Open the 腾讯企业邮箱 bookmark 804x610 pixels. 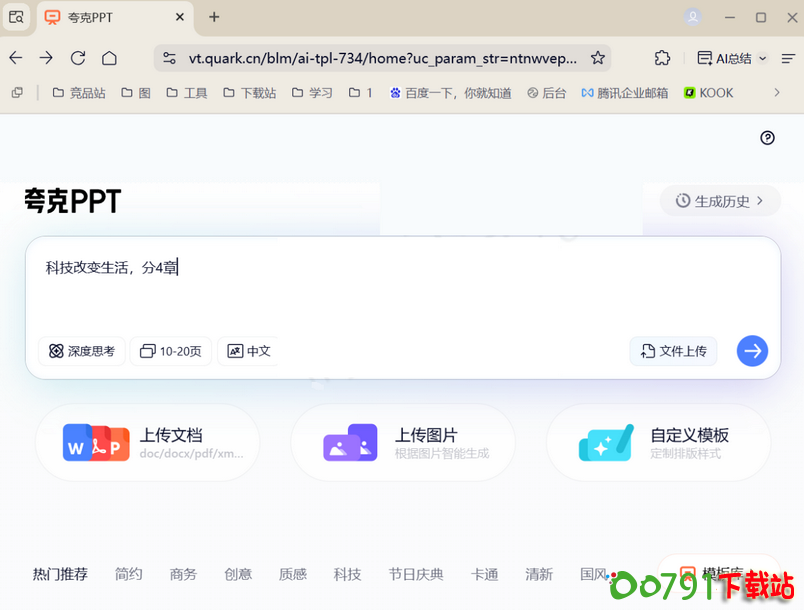coord(625,93)
